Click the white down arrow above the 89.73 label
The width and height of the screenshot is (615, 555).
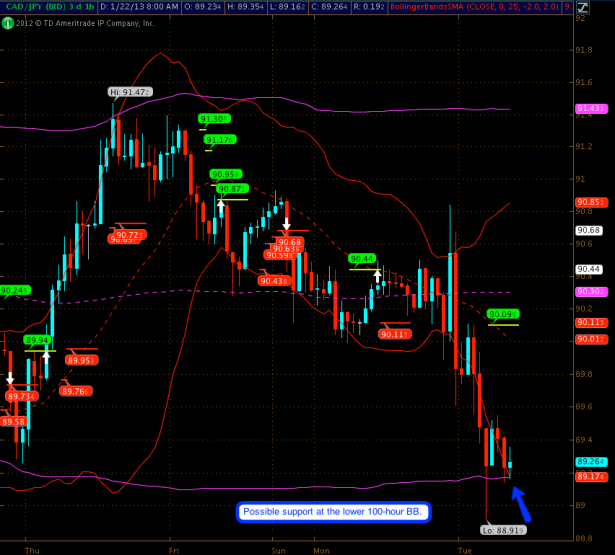(11, 379)
